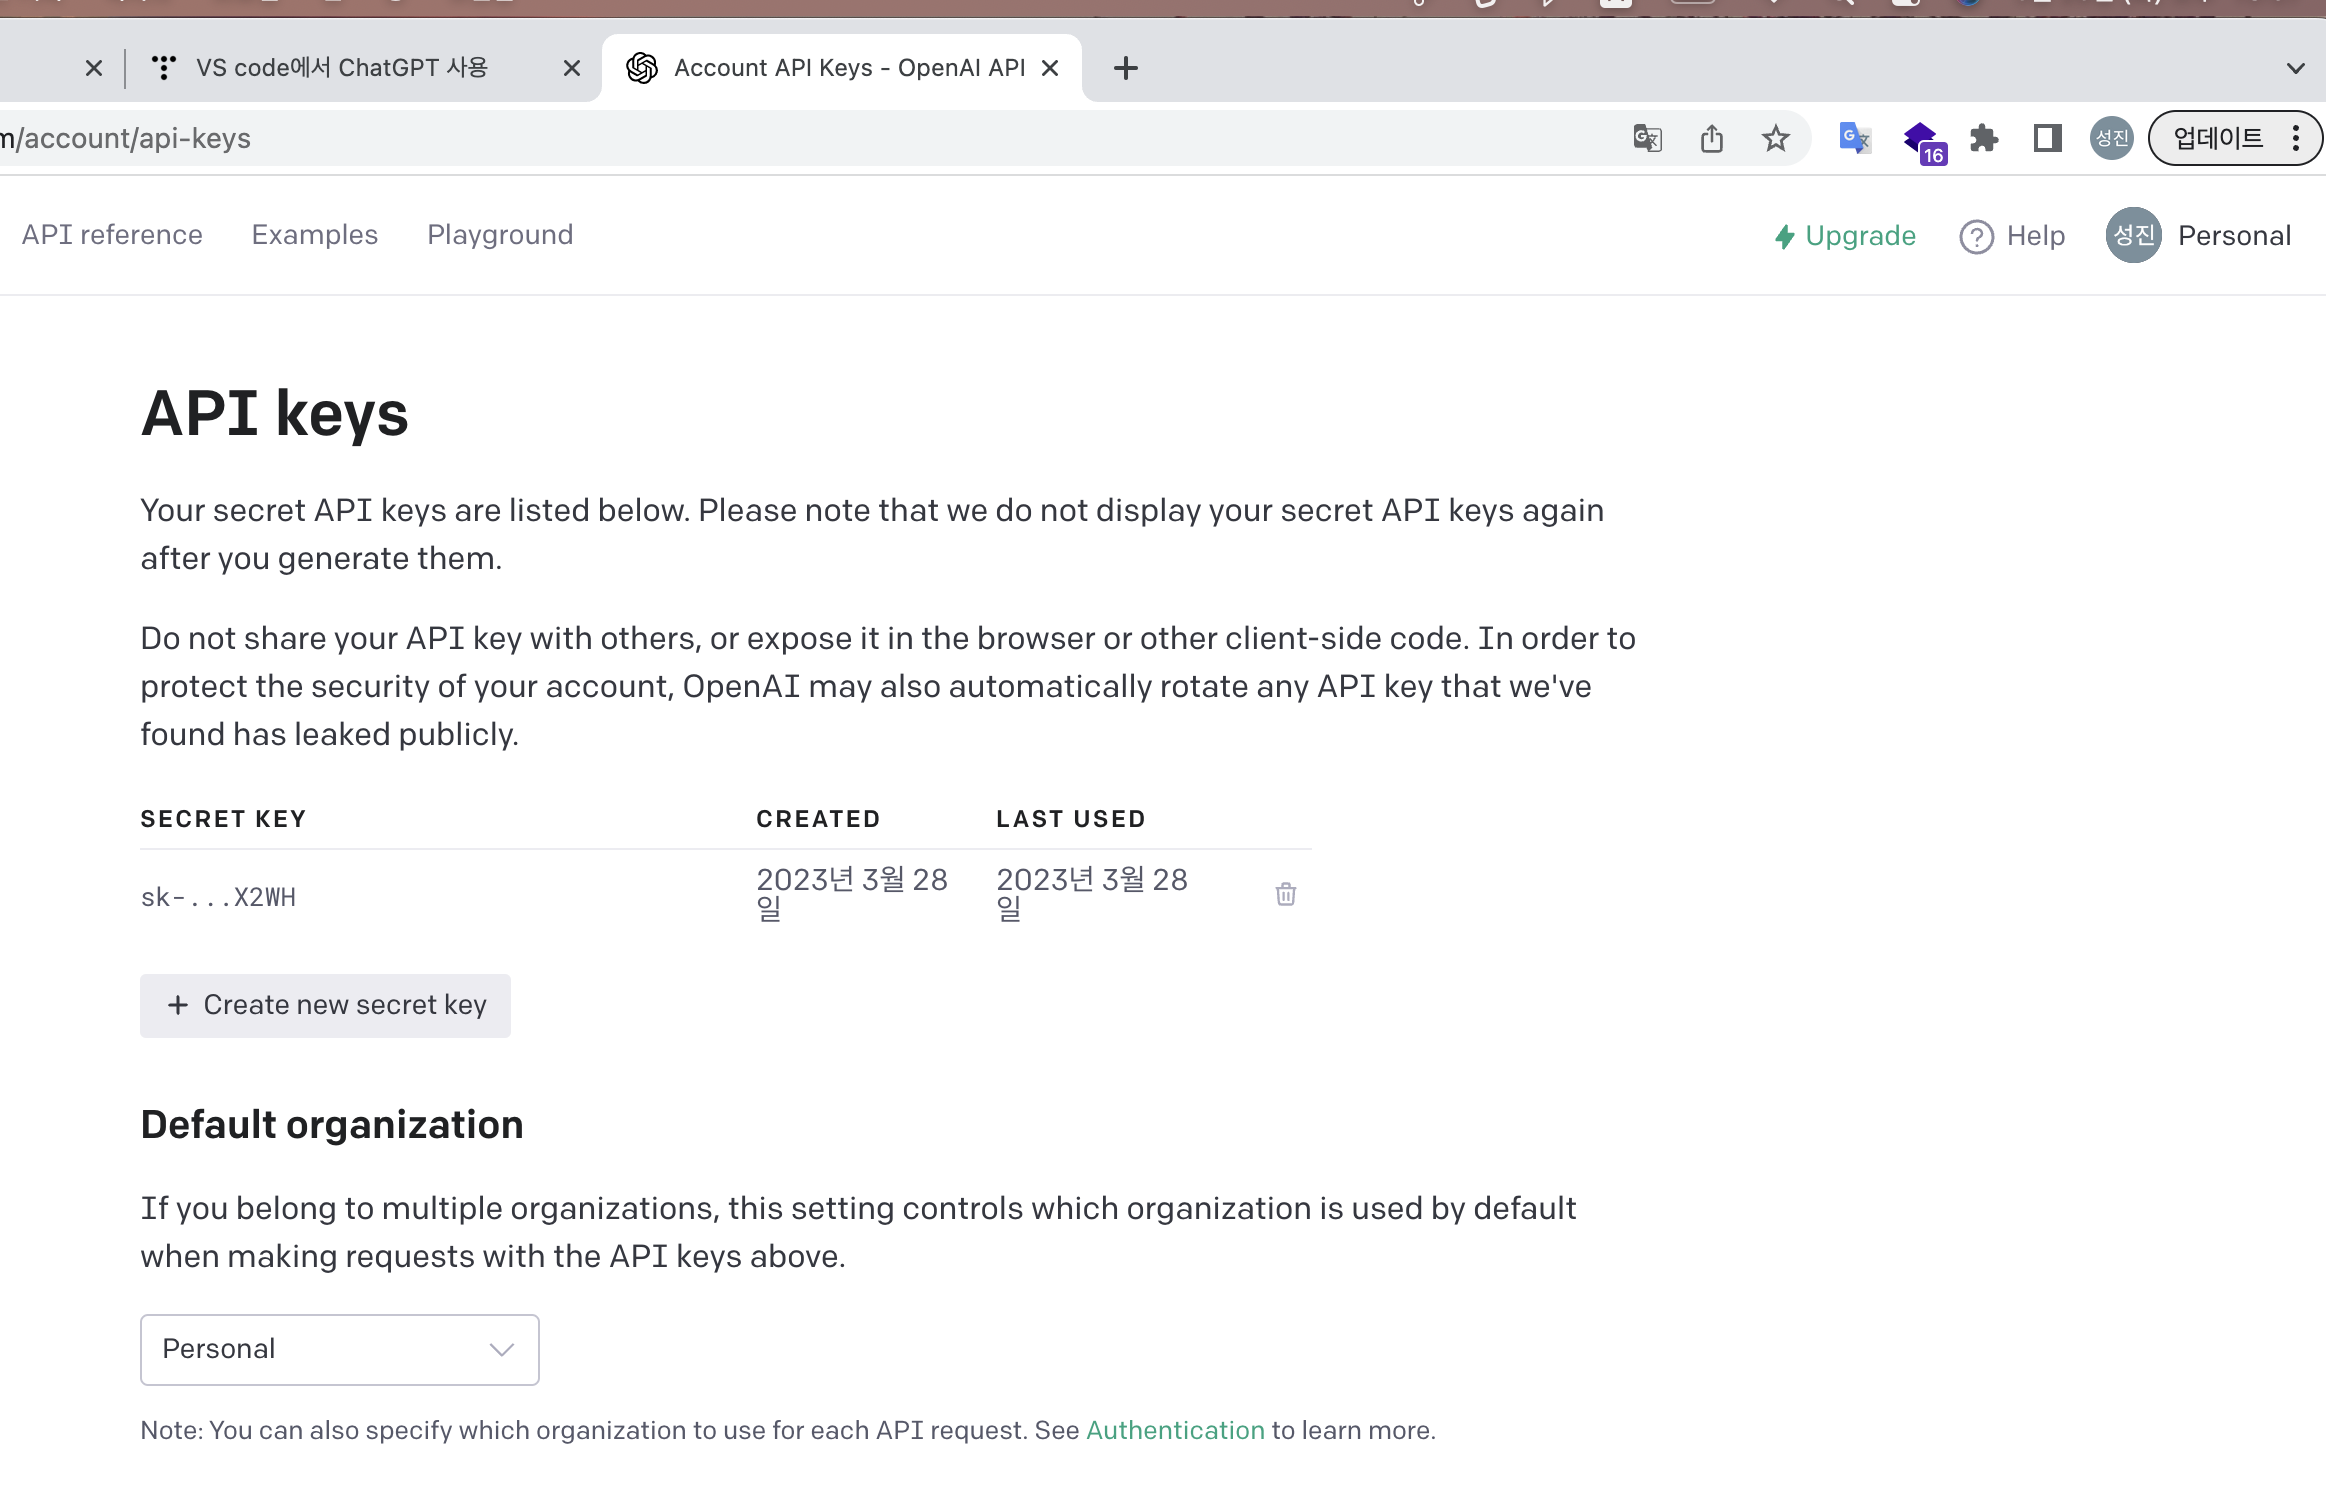This screenshot has height=1496, width=2326.
Task: Open the Google Translate extension
Action: point(1854,138)
